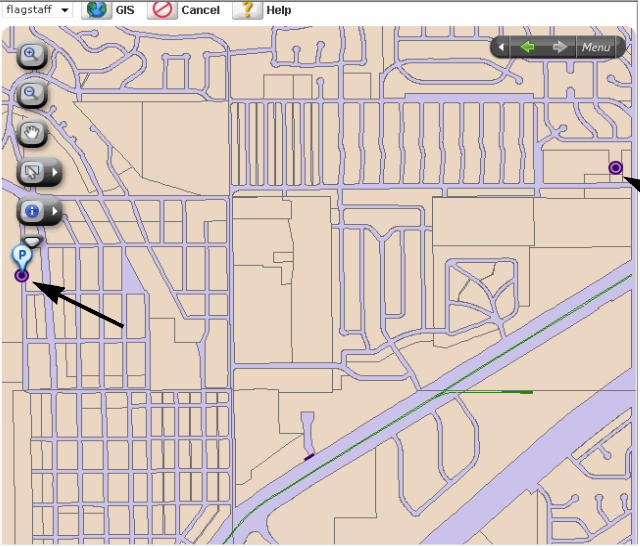Go to next map extent gray arrow

pyautogui.click(x=560, y=47)
